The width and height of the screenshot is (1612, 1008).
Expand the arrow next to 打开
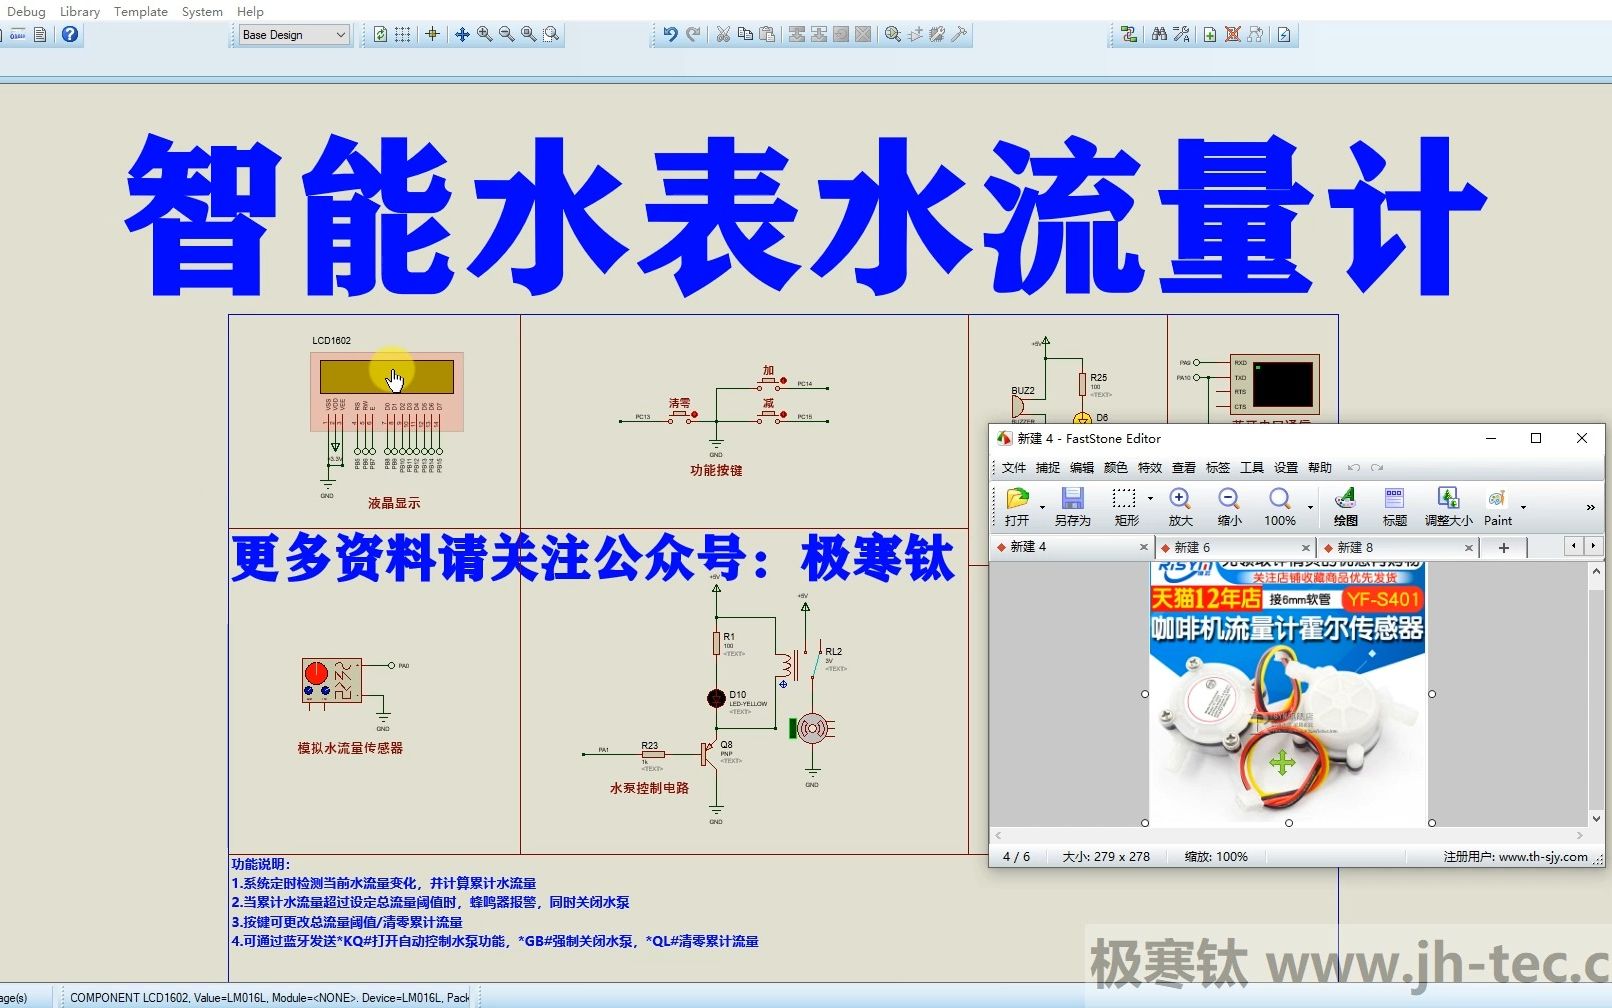pos(1042,507)
